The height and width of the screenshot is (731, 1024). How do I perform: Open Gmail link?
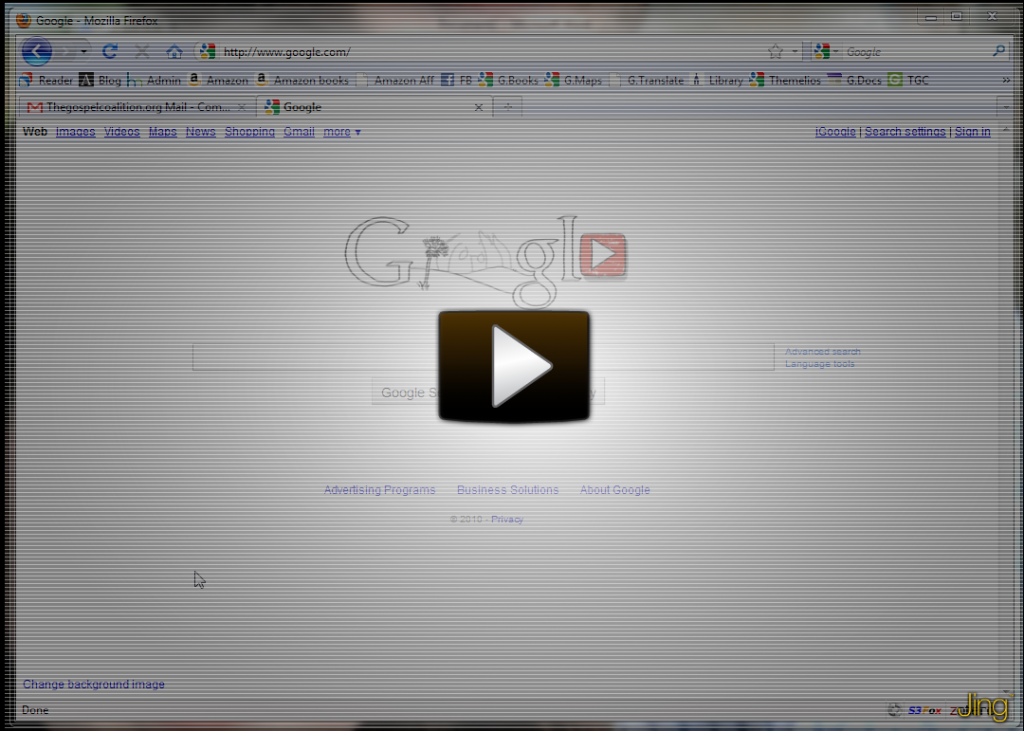pos(298,132)
